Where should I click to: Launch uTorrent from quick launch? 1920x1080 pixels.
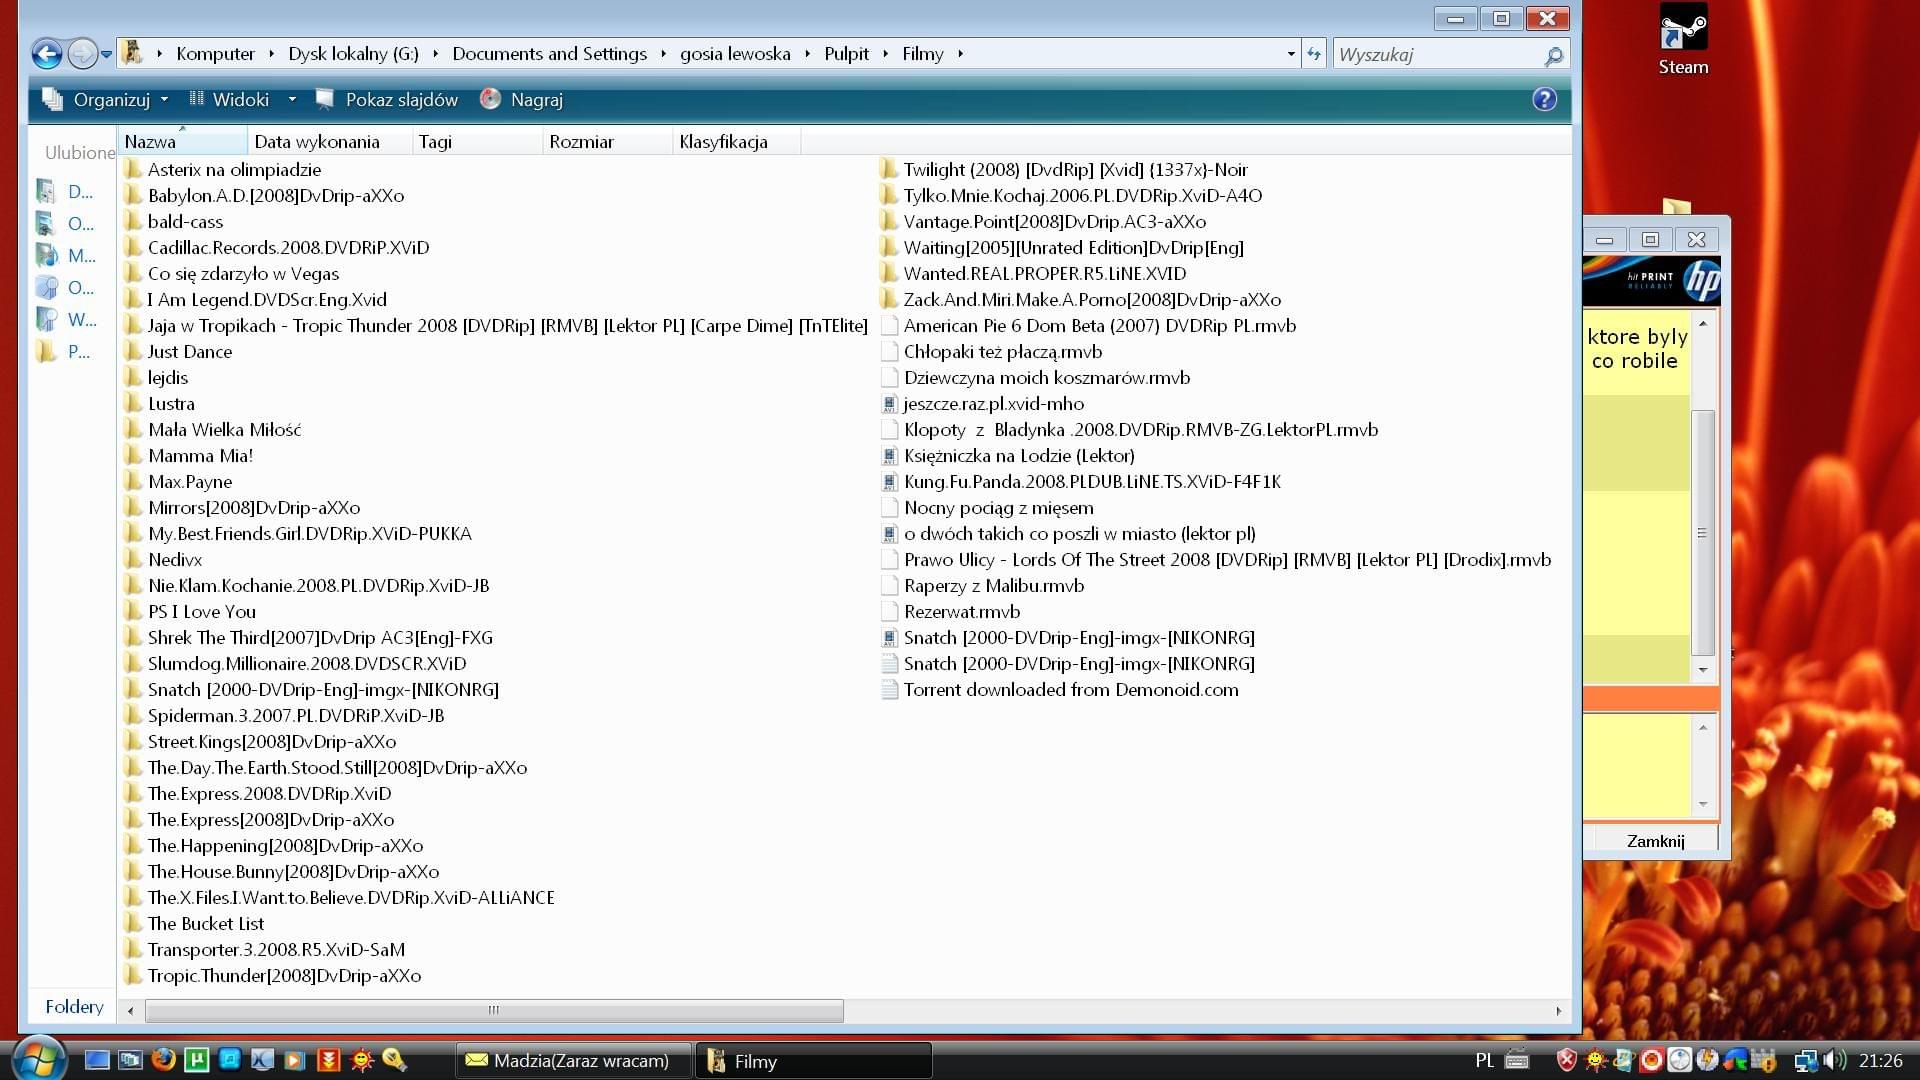coord(197,1060)
